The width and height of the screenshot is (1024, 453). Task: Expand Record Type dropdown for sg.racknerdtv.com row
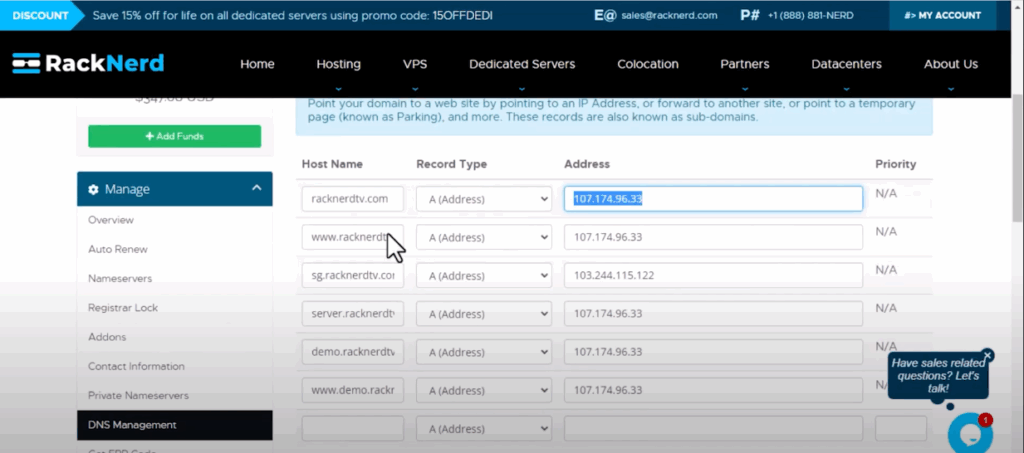click(x=483, y=274)
